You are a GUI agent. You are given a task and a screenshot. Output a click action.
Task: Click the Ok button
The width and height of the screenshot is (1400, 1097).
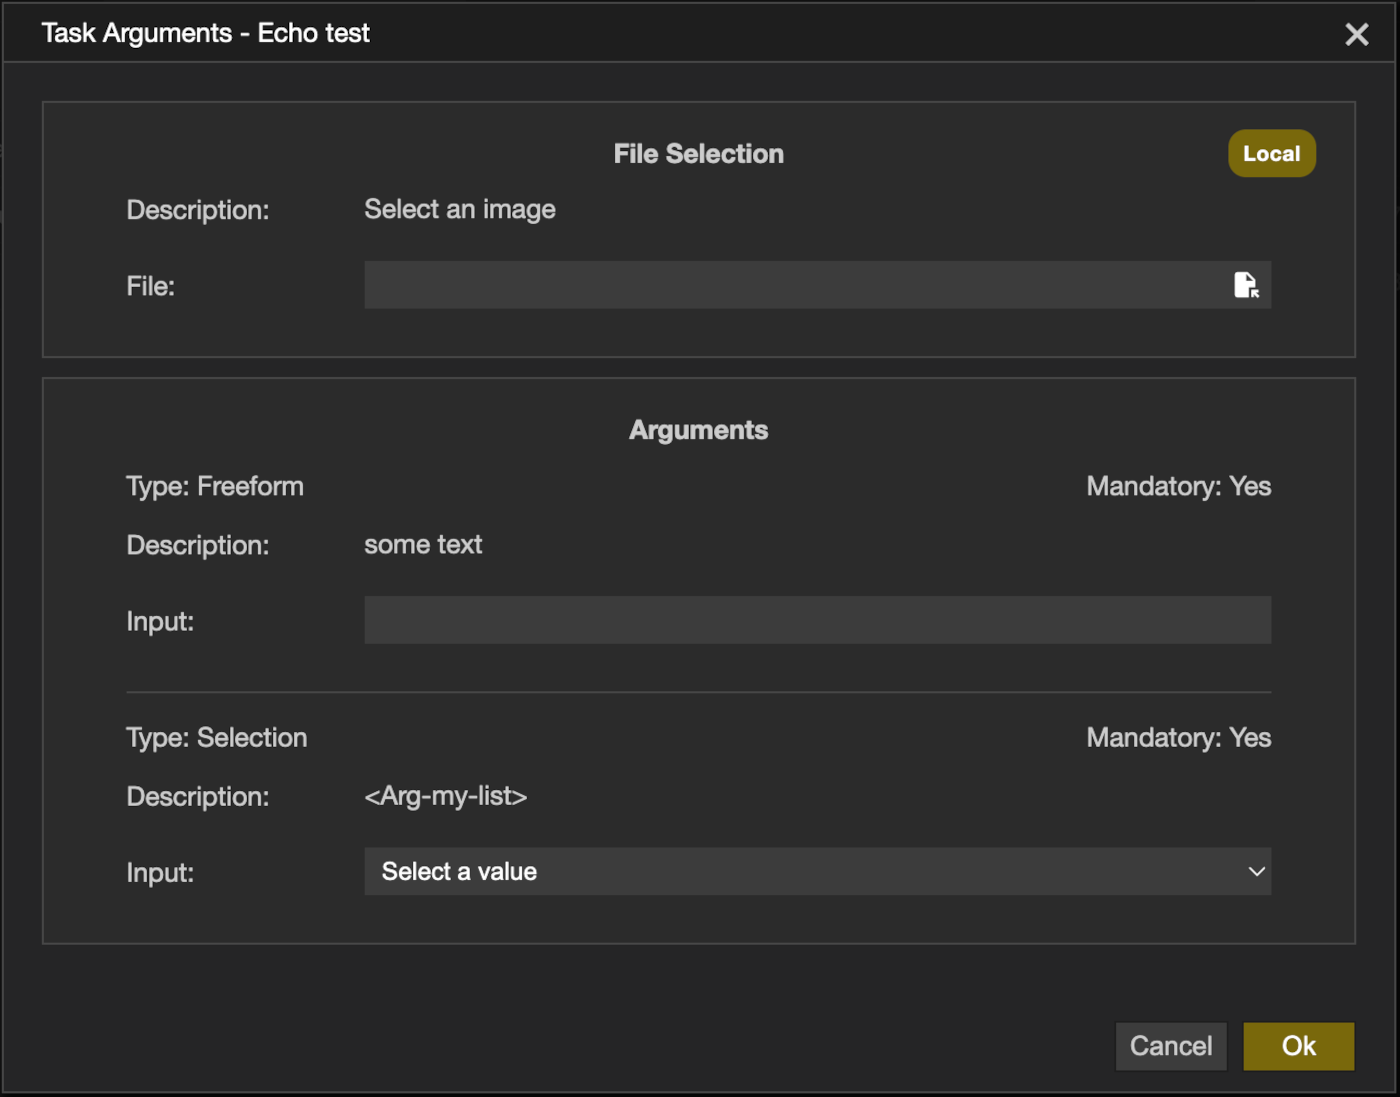tap(1299, 1046)
